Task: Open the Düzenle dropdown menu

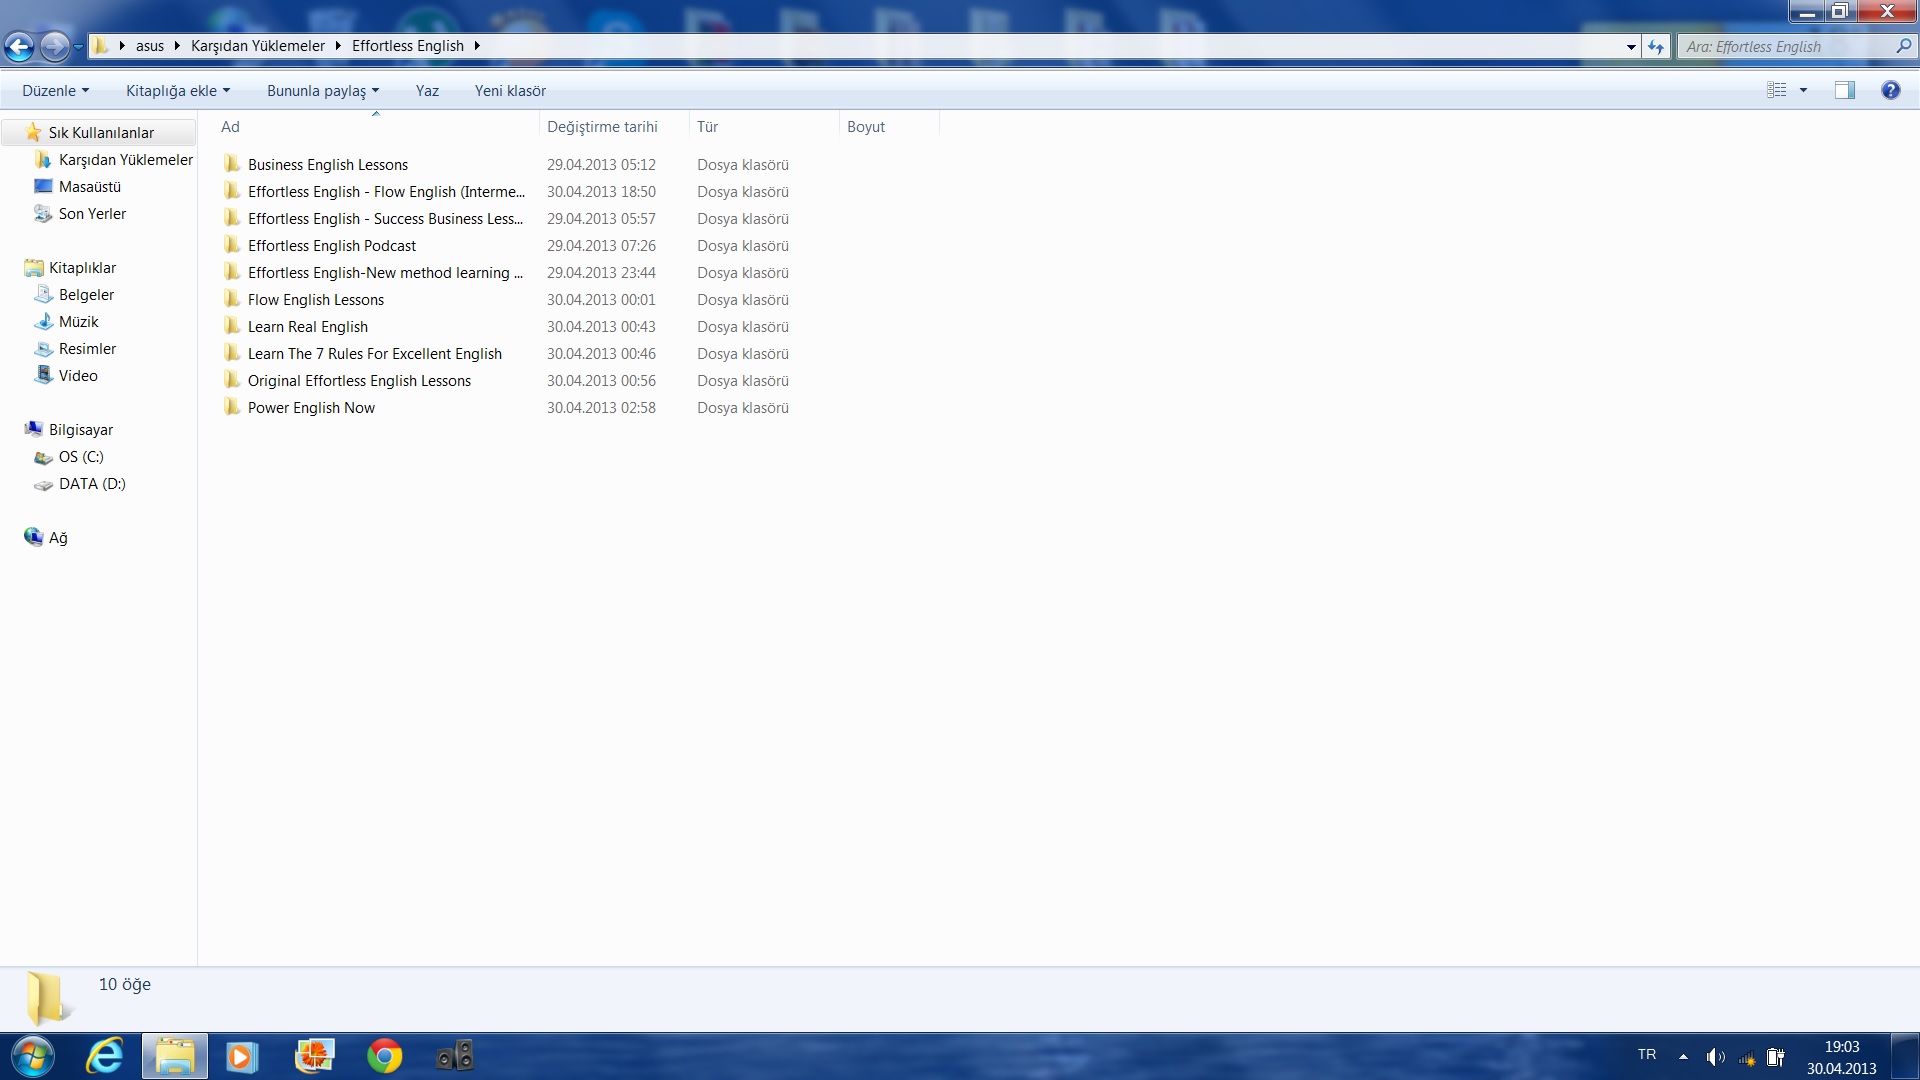Action: point(55,90)
